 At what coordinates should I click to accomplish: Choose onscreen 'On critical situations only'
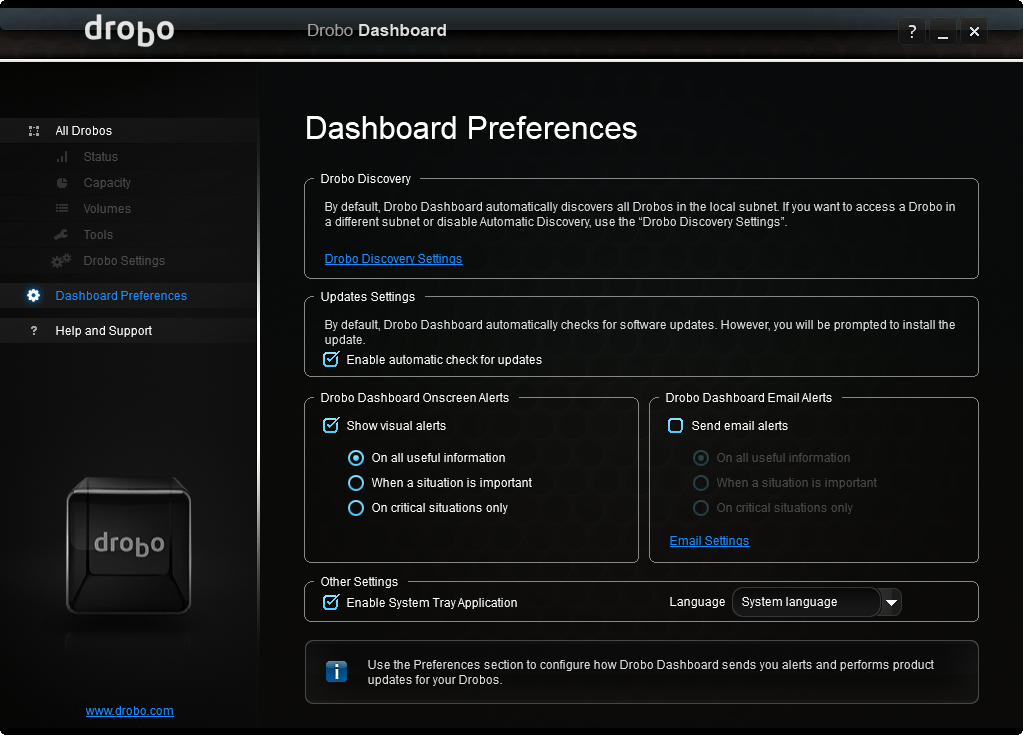pyautogui.click(x=356, y=508)
